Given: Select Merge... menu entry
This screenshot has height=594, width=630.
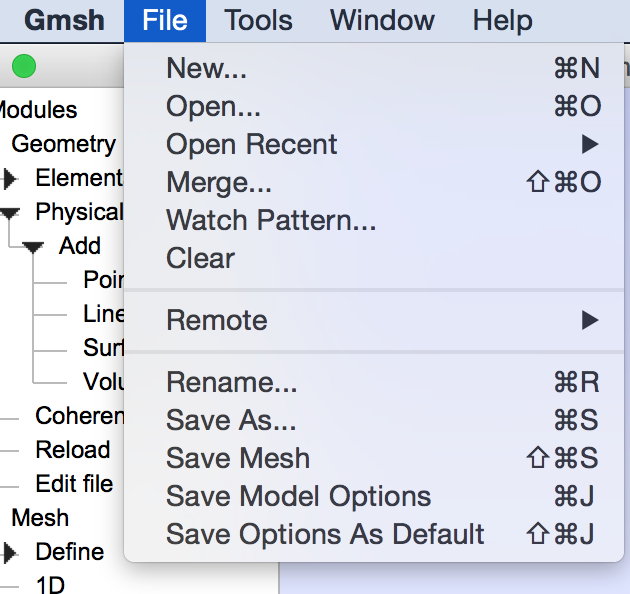Looking at the screenshot, I should 374,182.
